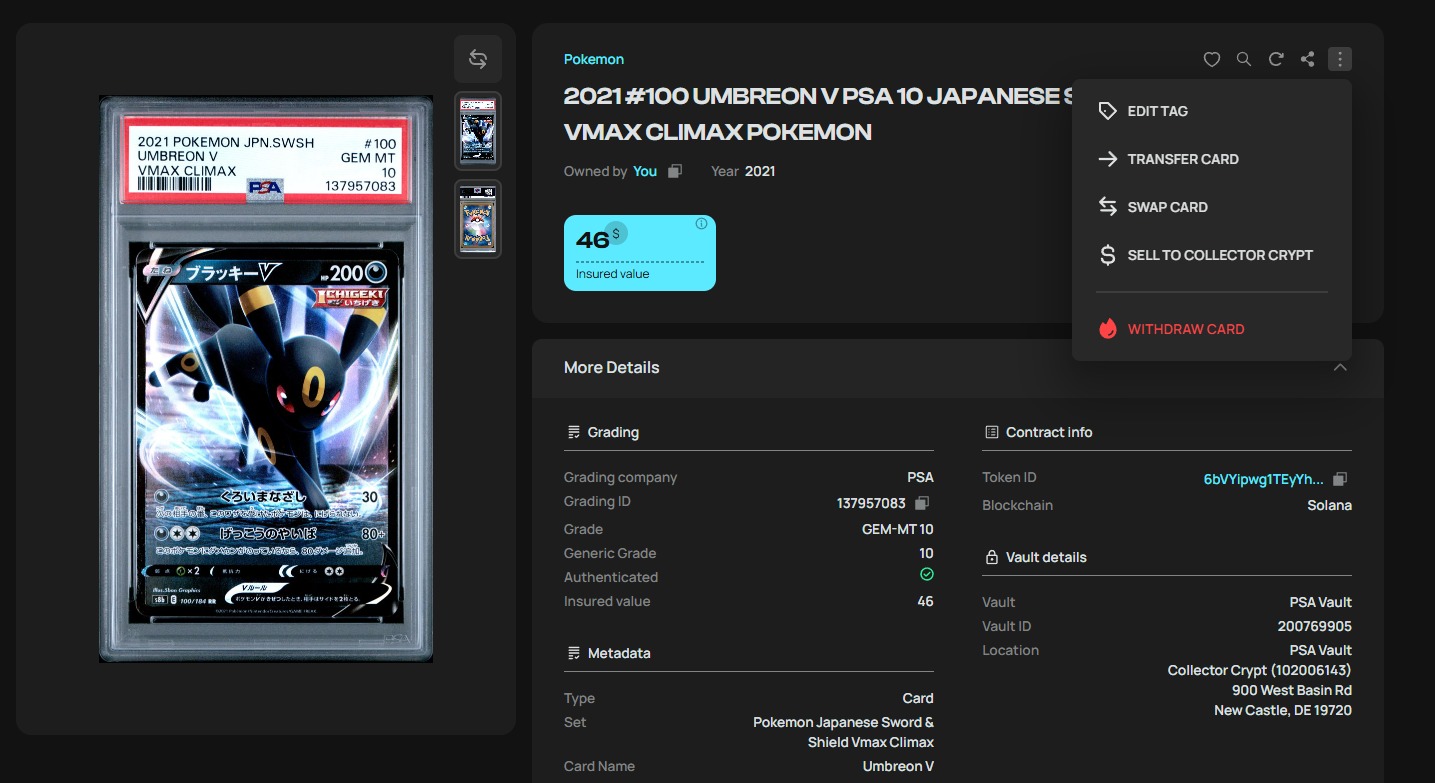Add card to favorites with heart icon
The height and width of the screenshot is (783, 1435).
(x=1212, y=59)
